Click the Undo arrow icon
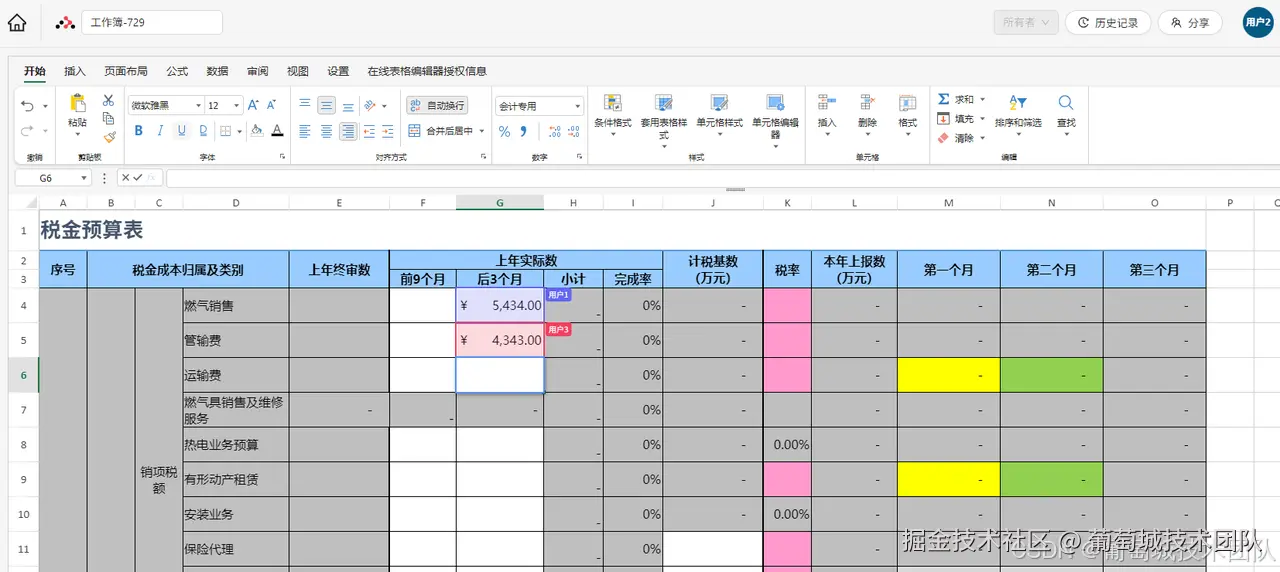The height and width of the screenshot is (572, 1280). point(27,106)
